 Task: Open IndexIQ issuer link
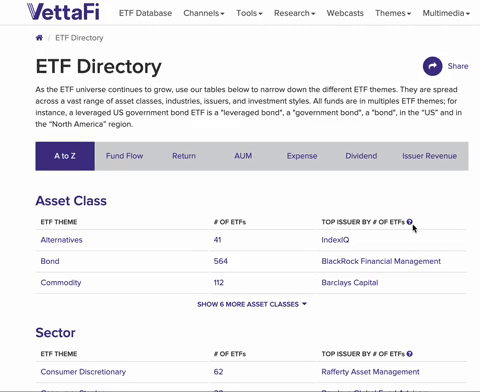[335, 240]
